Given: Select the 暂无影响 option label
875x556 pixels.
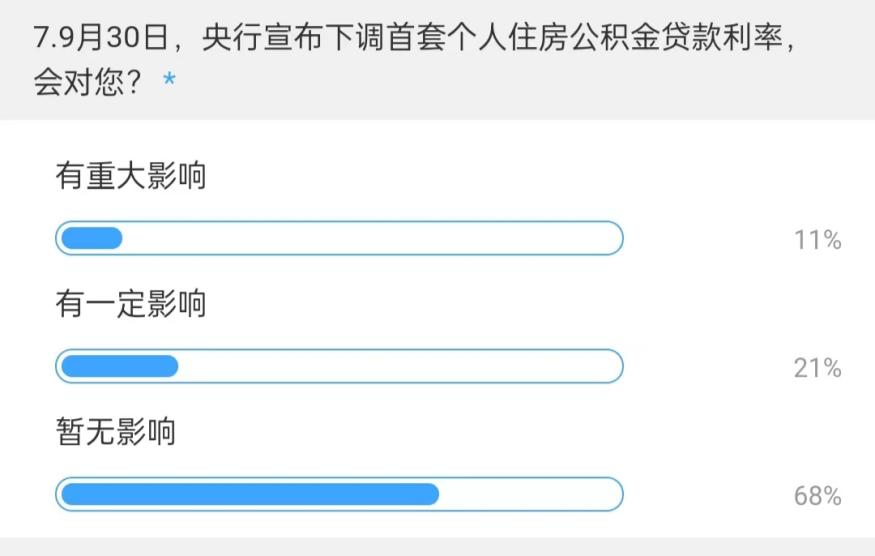Looking at the screenshot, I should [116, 431].
